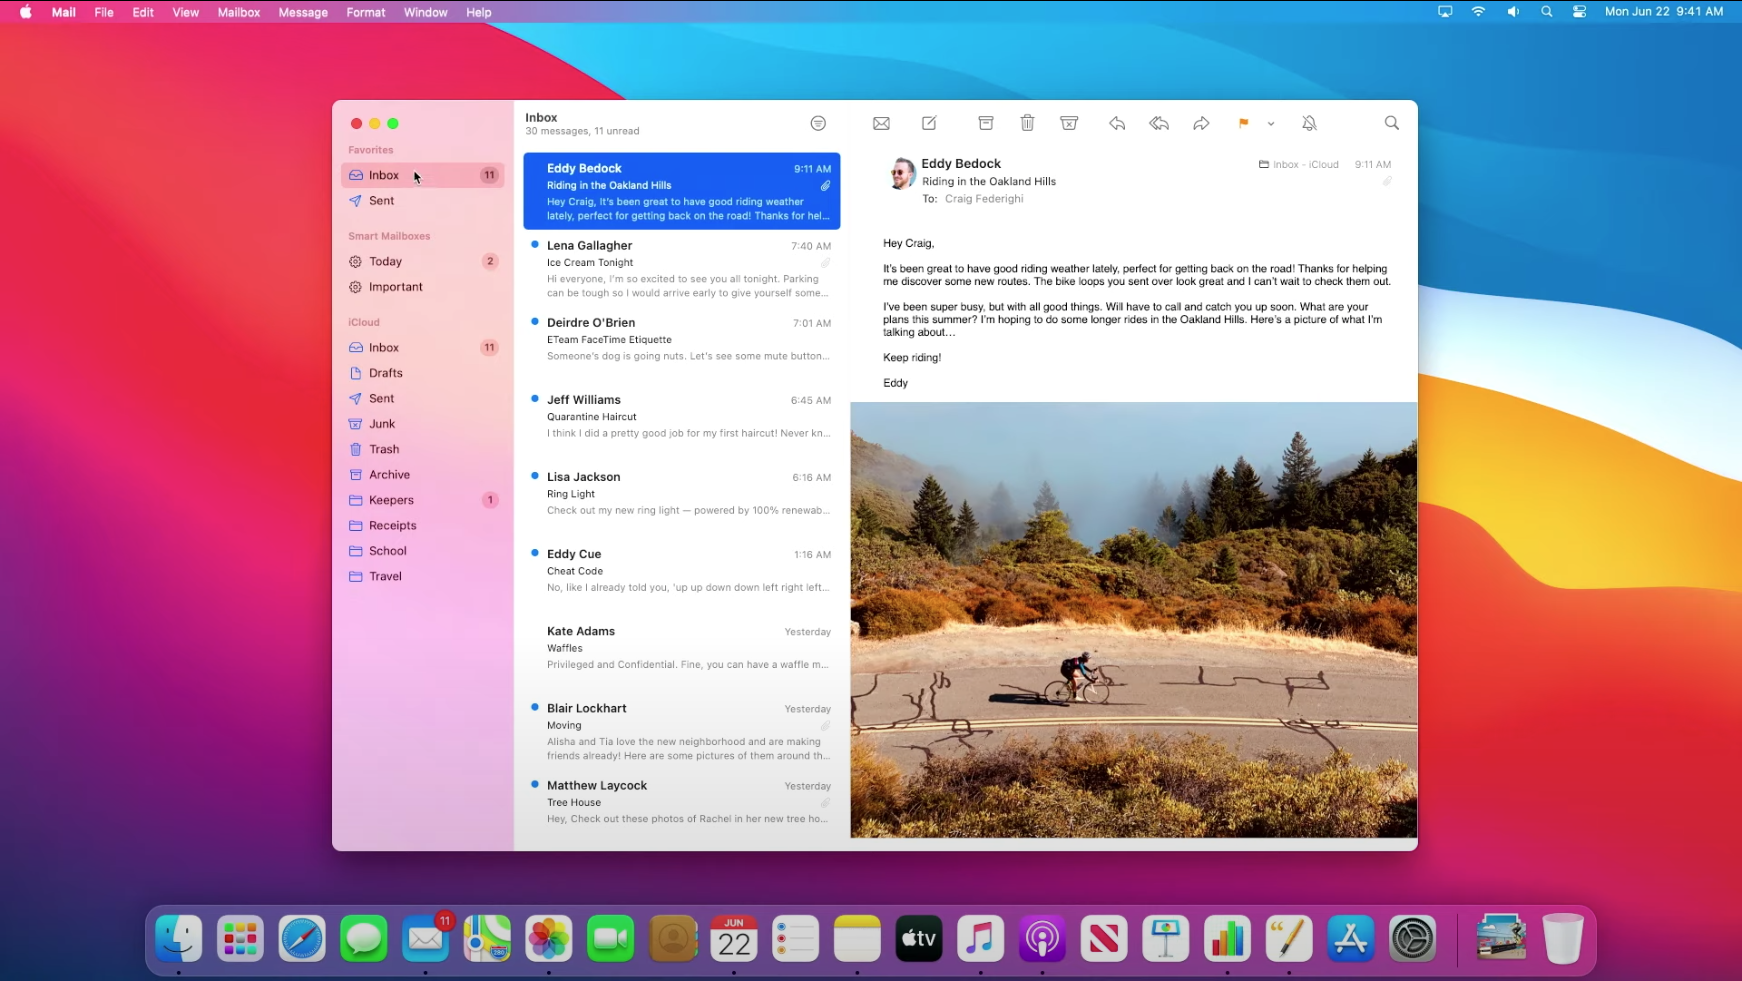Open the flag color dropdown chevron
The width and height of the screenshot is (1742, 981).
[x=1271, y=124]
